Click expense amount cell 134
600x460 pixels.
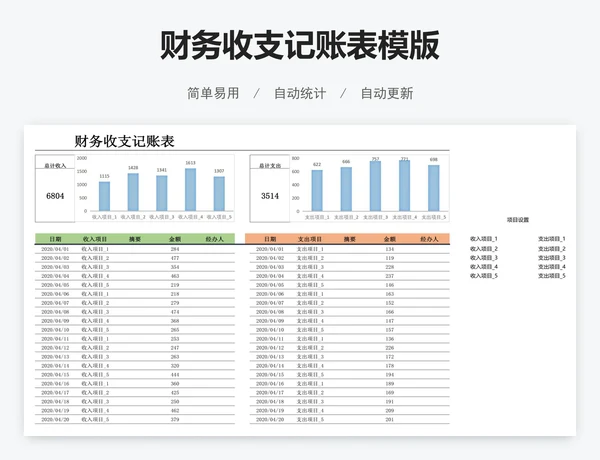390,249
